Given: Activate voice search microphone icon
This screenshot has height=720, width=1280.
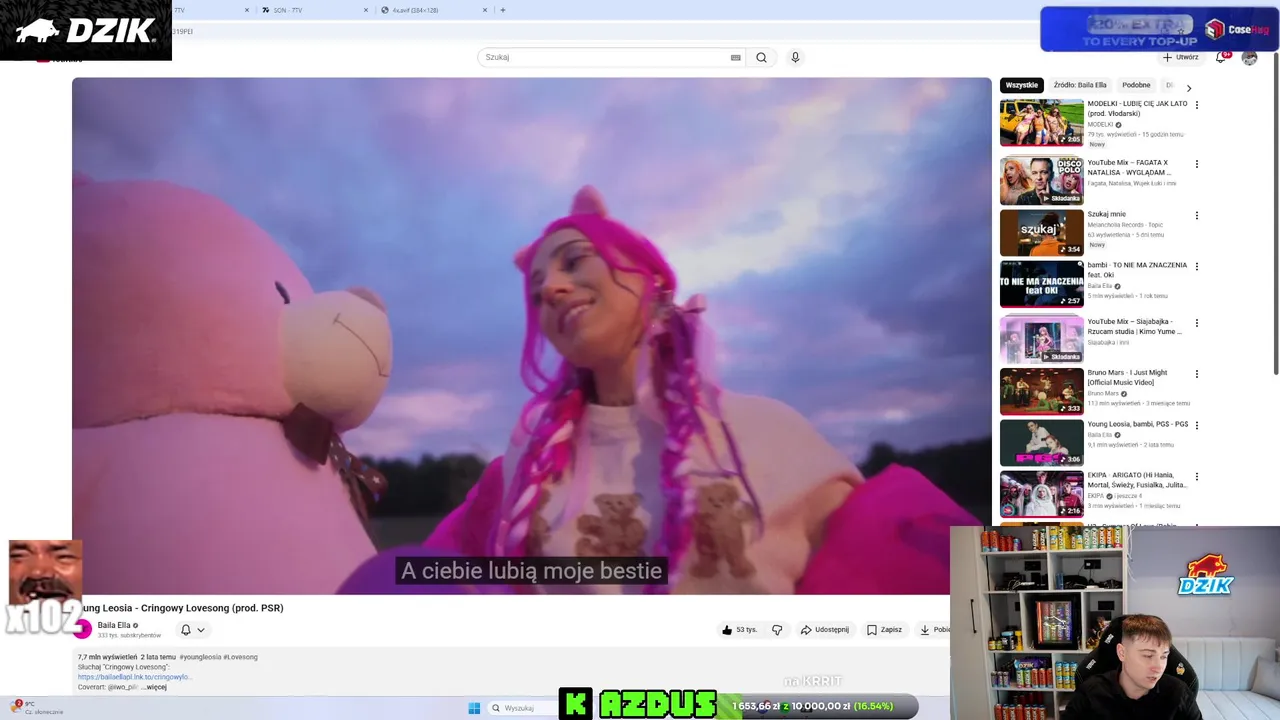Looking at the screenshot, I should [x=795, y=57].
